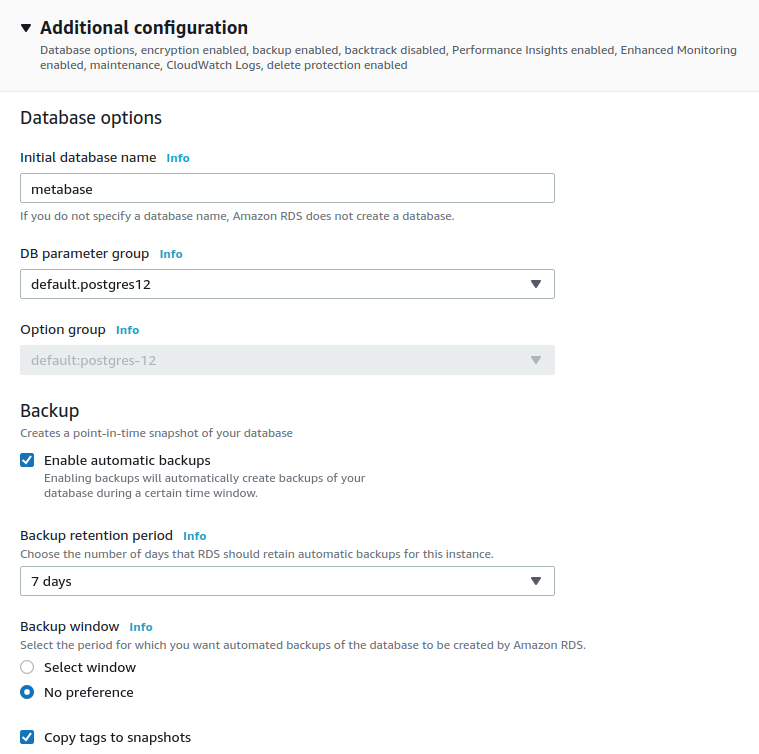
Task: Click the Copy tags to snapshots label
Action: (x=117, y=737)
